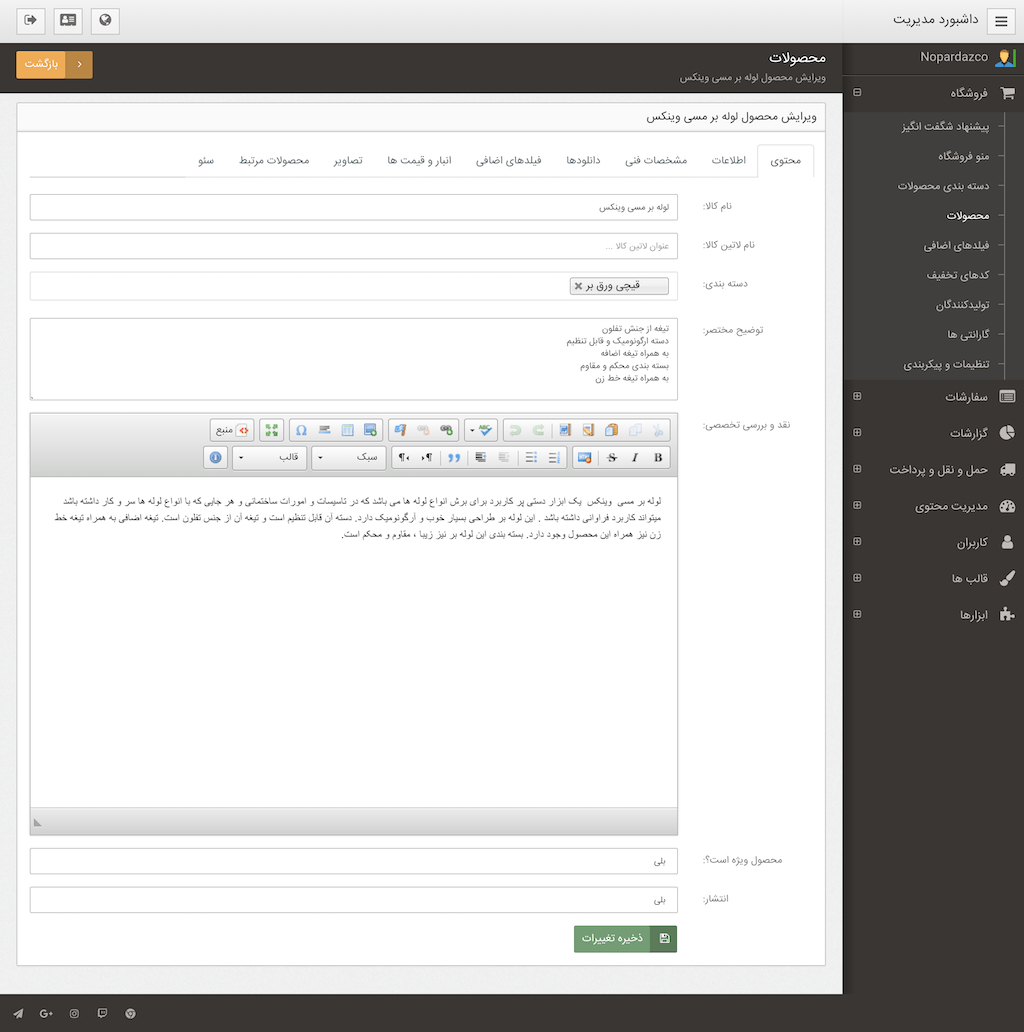Toggle the sidebar with the hamburger icon
1024x1032 pixels.
(x=1001, y=21)
